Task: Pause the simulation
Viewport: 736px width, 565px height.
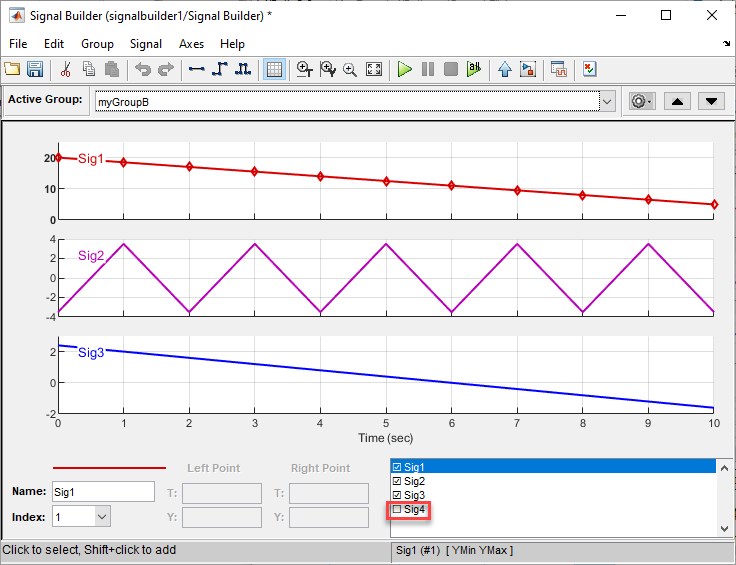Action: click(x=428, y=69)
